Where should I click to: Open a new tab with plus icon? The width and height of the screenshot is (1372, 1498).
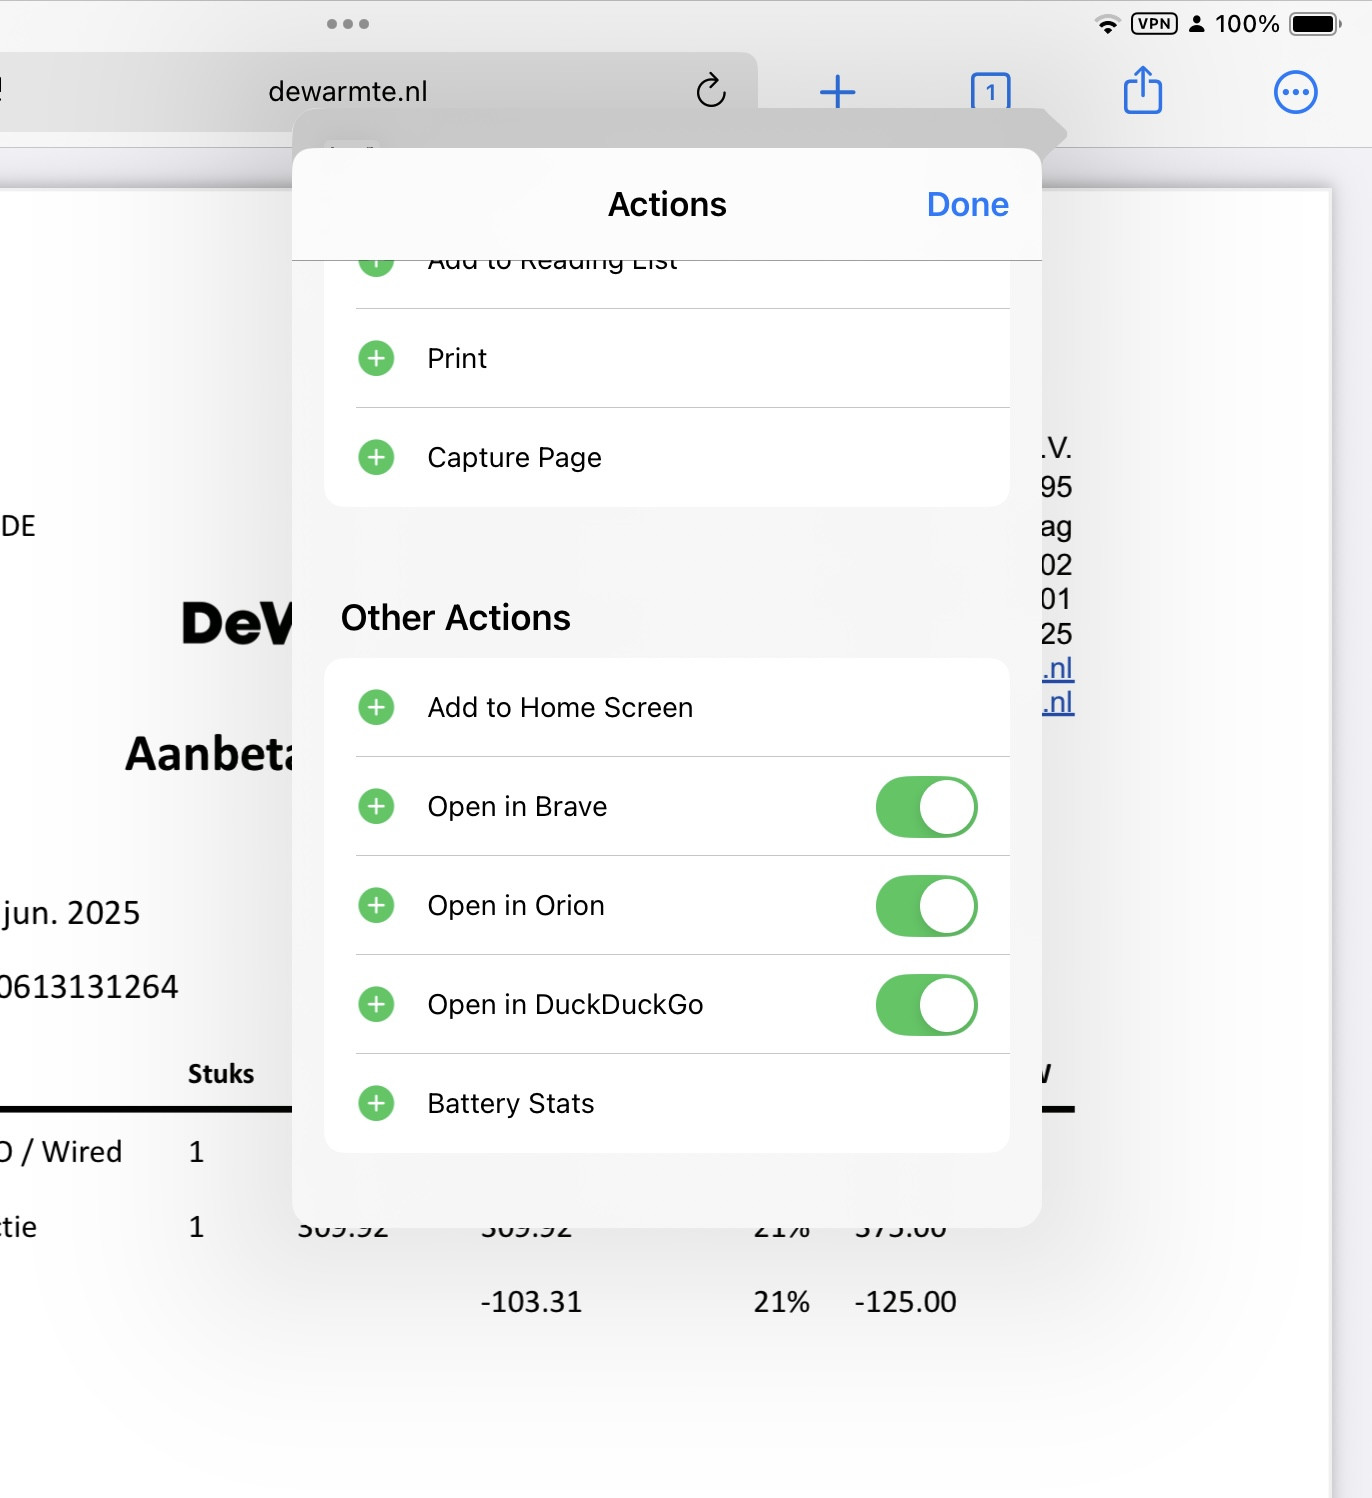pyautogui.click(x=837, y=92)
